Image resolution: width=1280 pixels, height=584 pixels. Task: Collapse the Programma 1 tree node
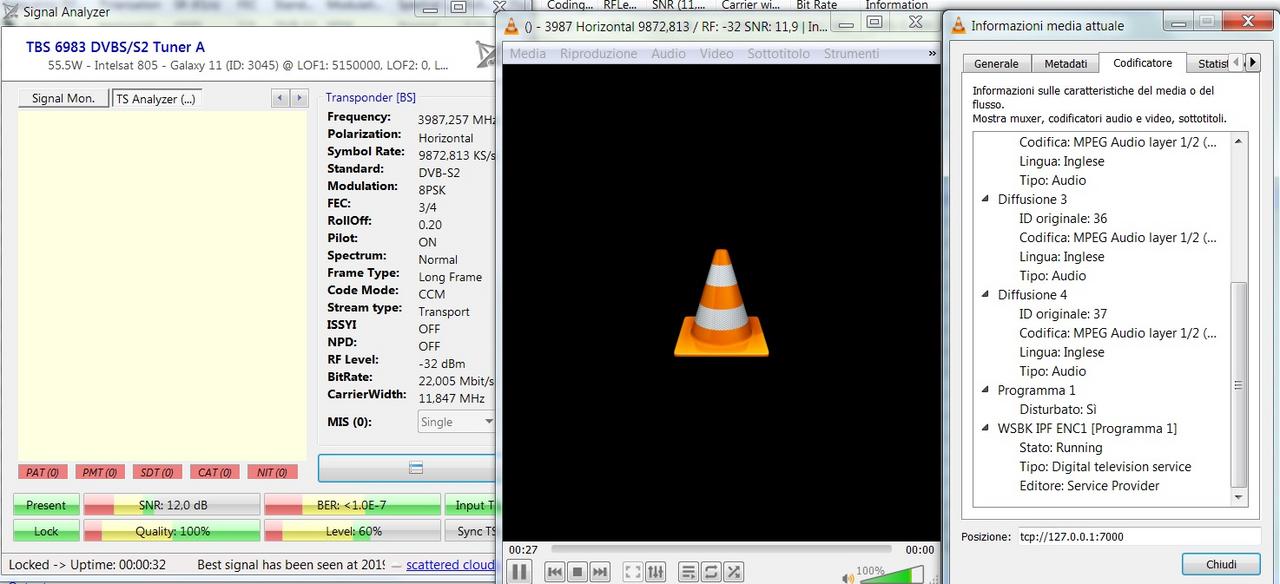click(986, 390)
